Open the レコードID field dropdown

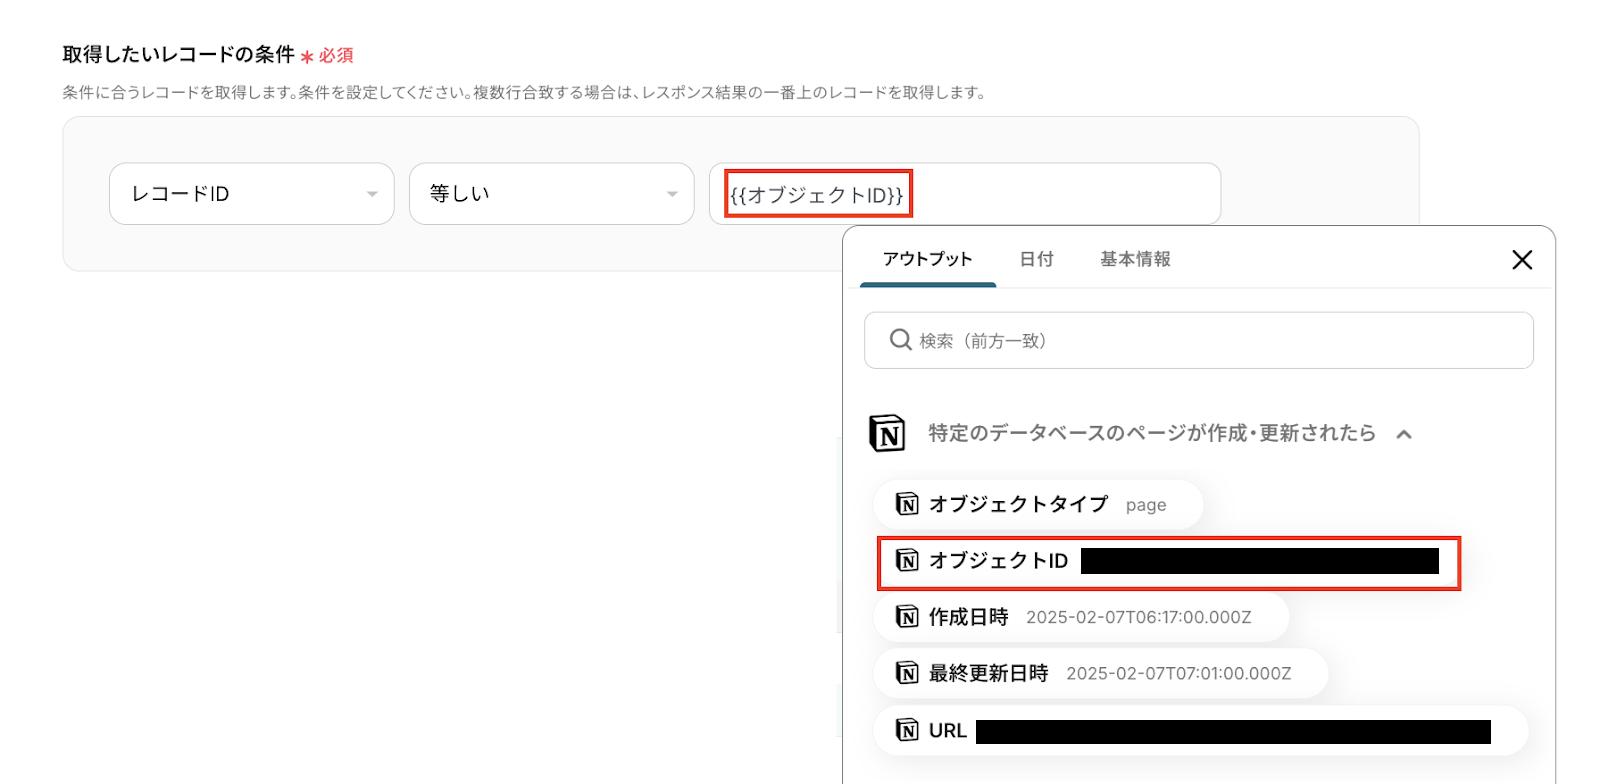251,194
